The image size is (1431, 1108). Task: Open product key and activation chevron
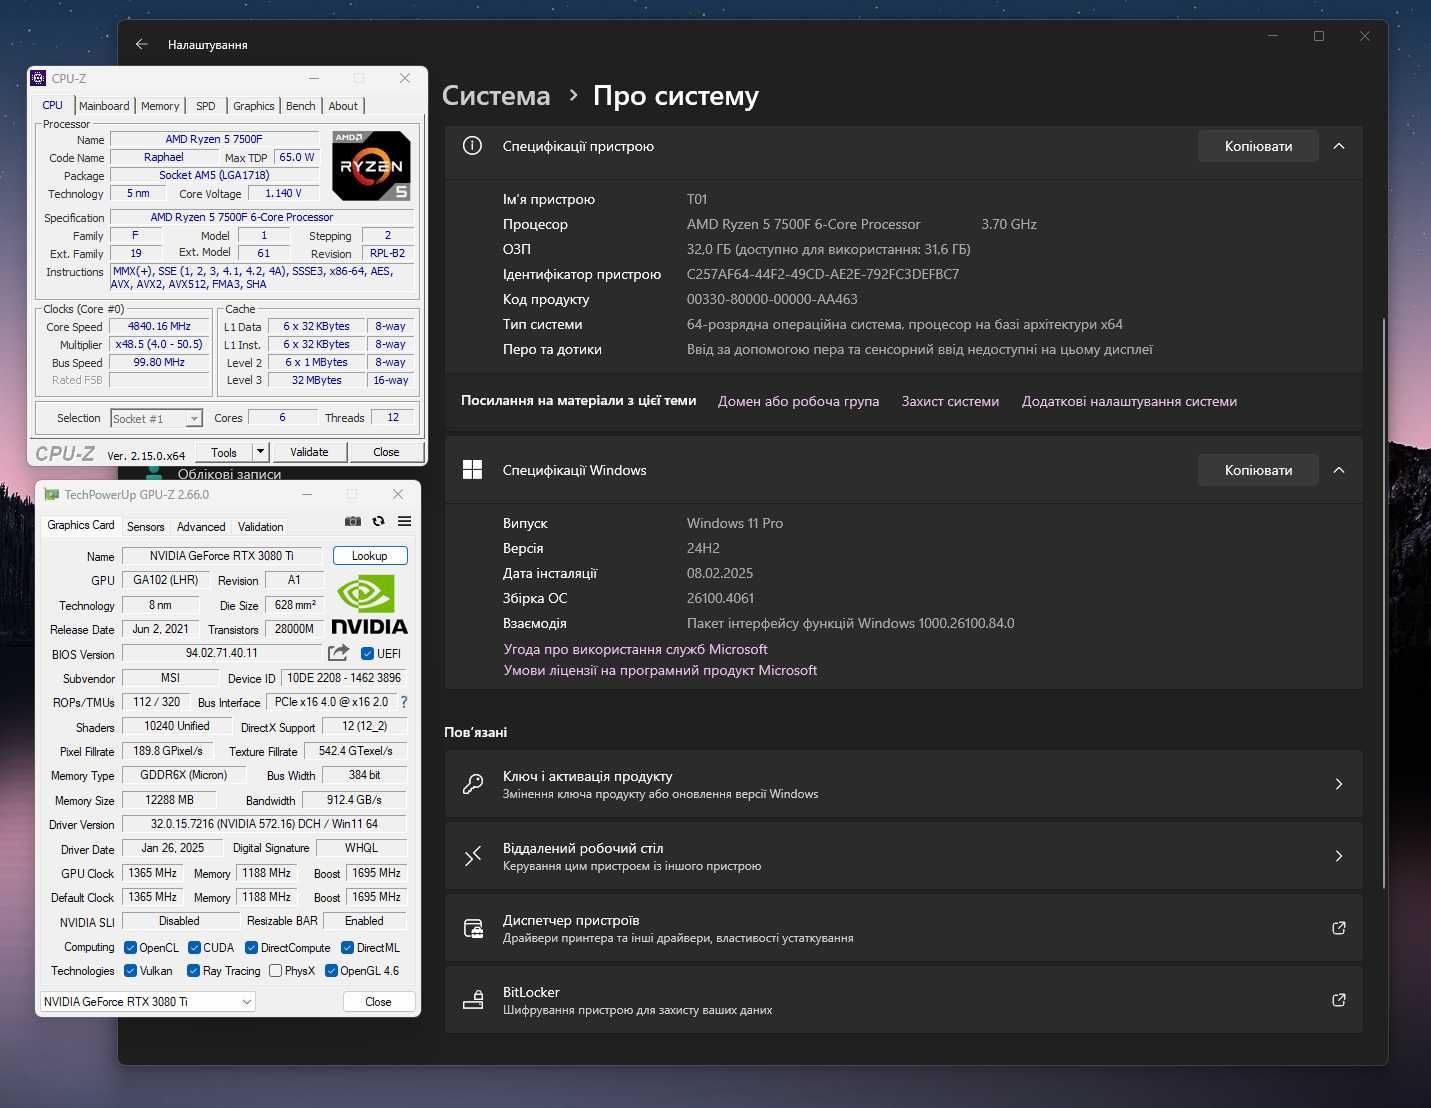[1339, 784]
